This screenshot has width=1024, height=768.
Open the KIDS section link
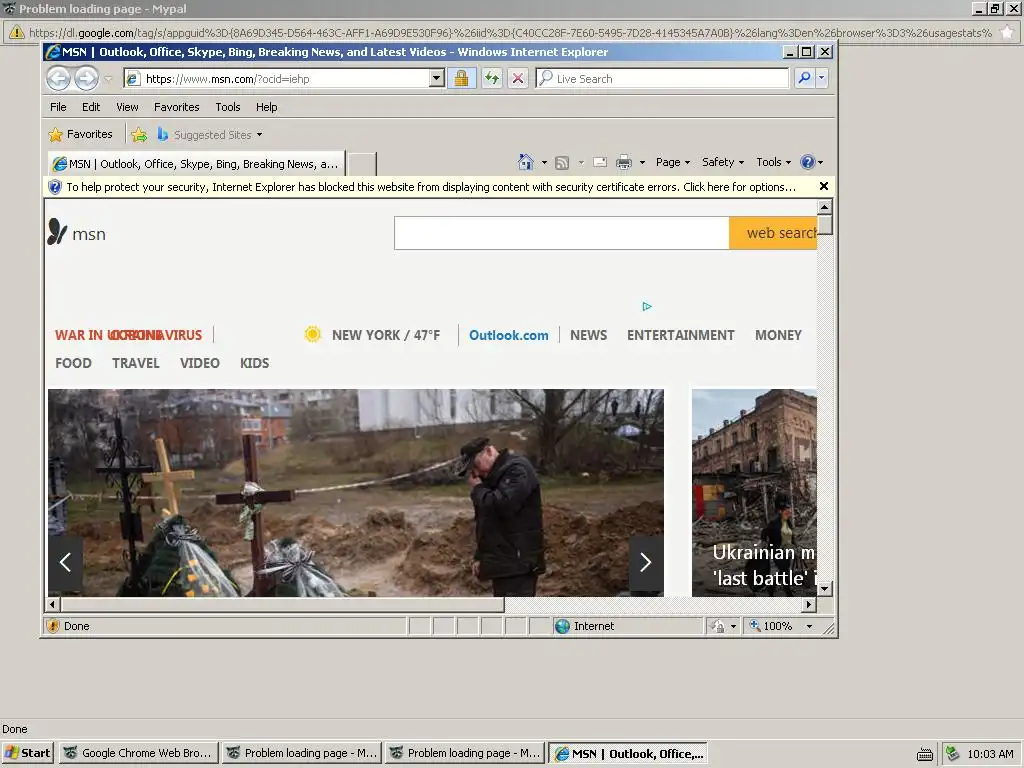coord(254,363)
